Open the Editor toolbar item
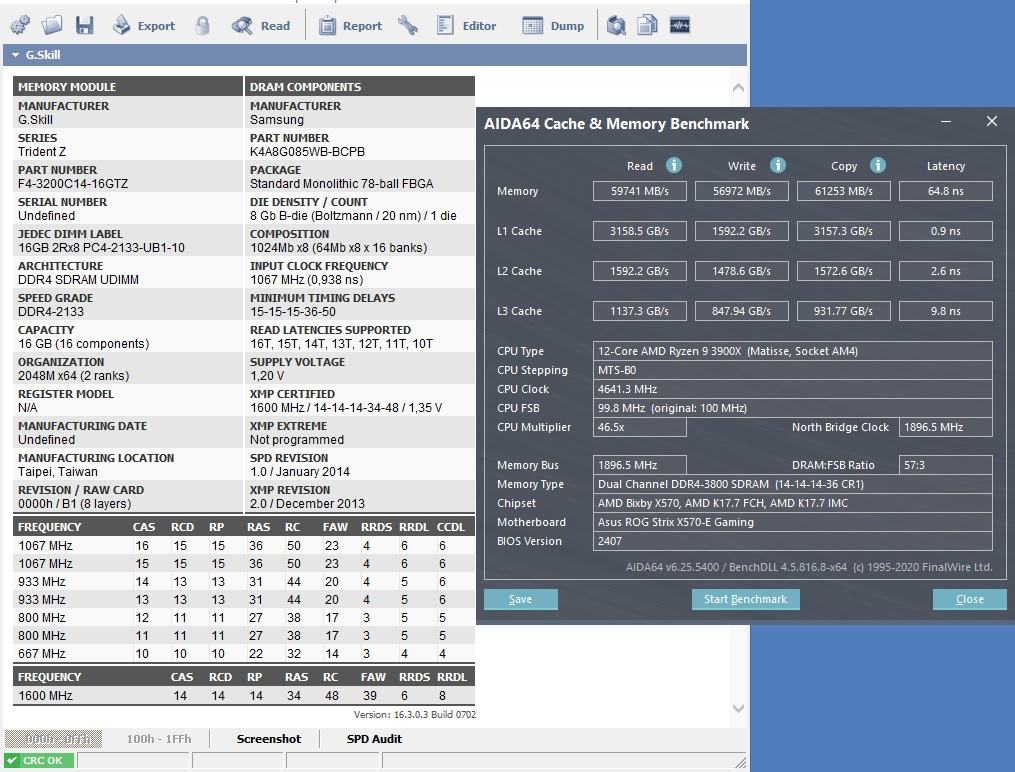This screenshot has height=772, width=1015. coord(466,25)
